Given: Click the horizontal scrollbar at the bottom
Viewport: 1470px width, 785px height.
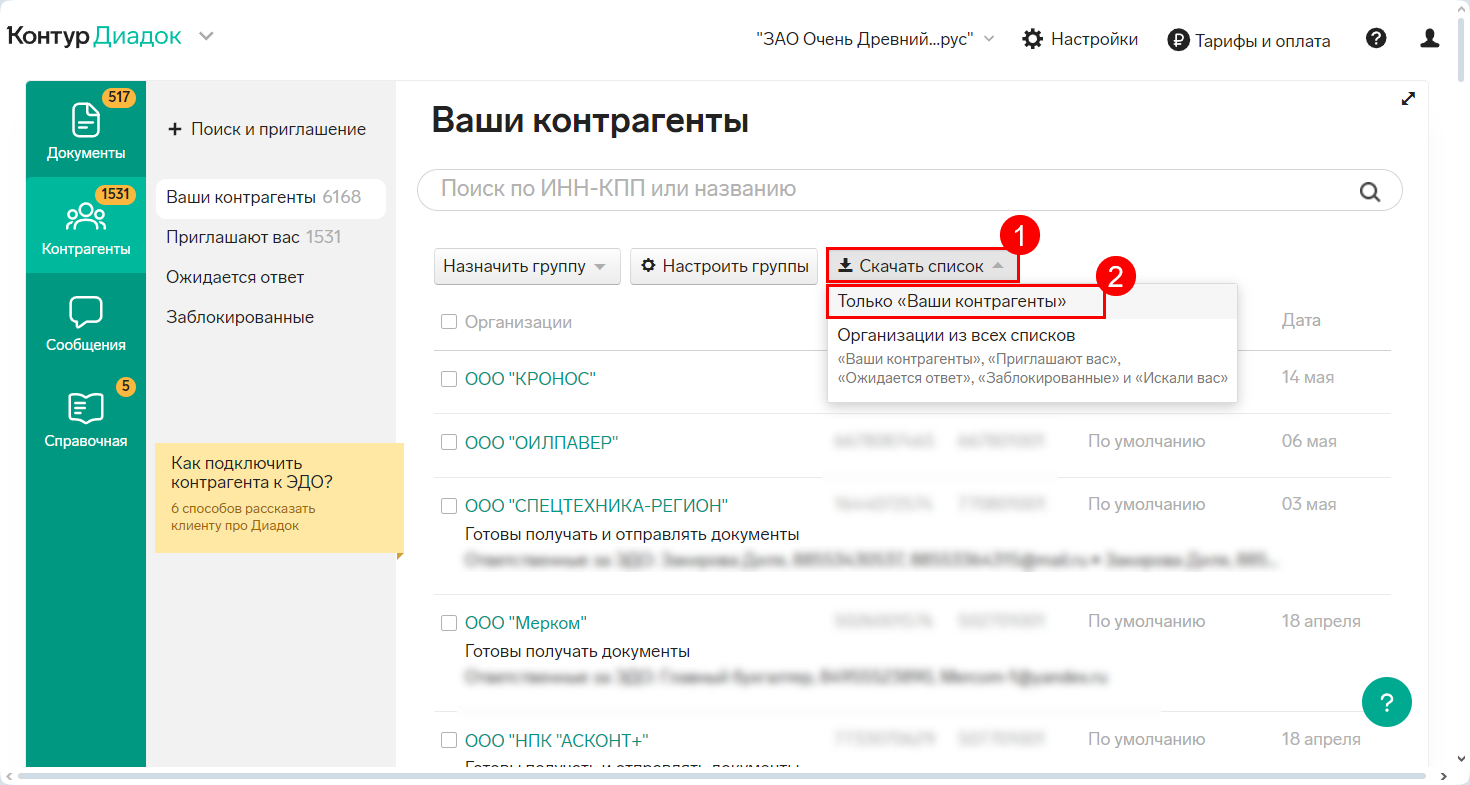Looking at the screenshot, I should tap(720, 775).
